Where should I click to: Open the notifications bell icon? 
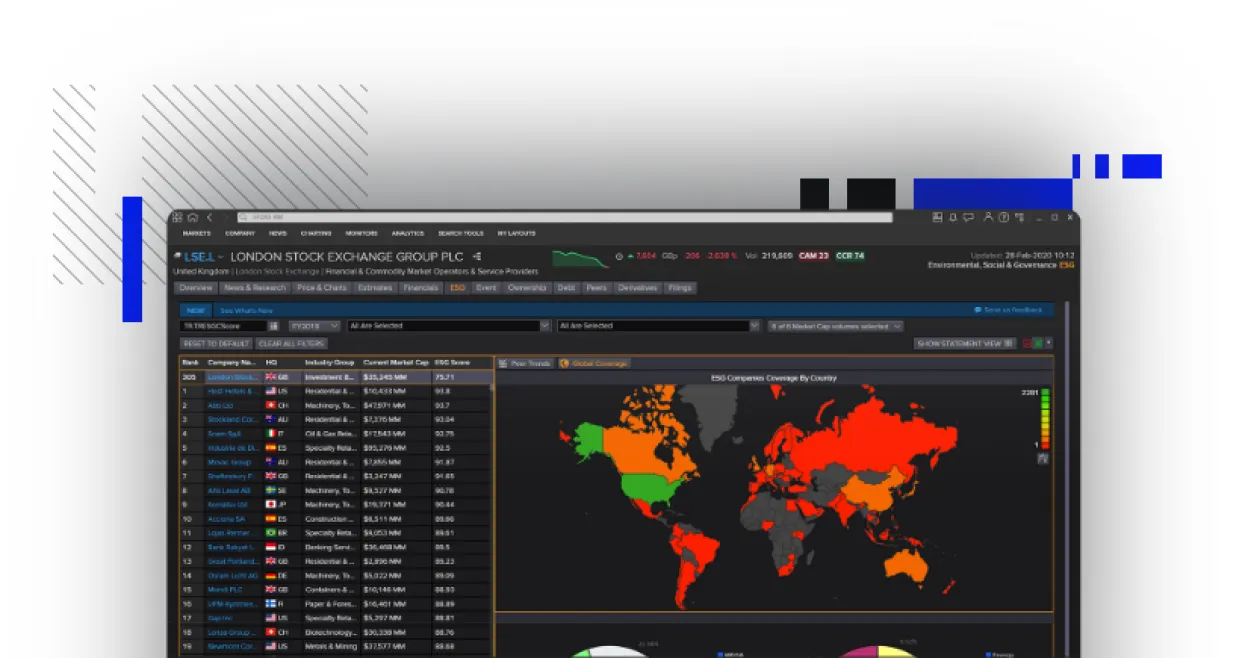(x=953, y=217)
